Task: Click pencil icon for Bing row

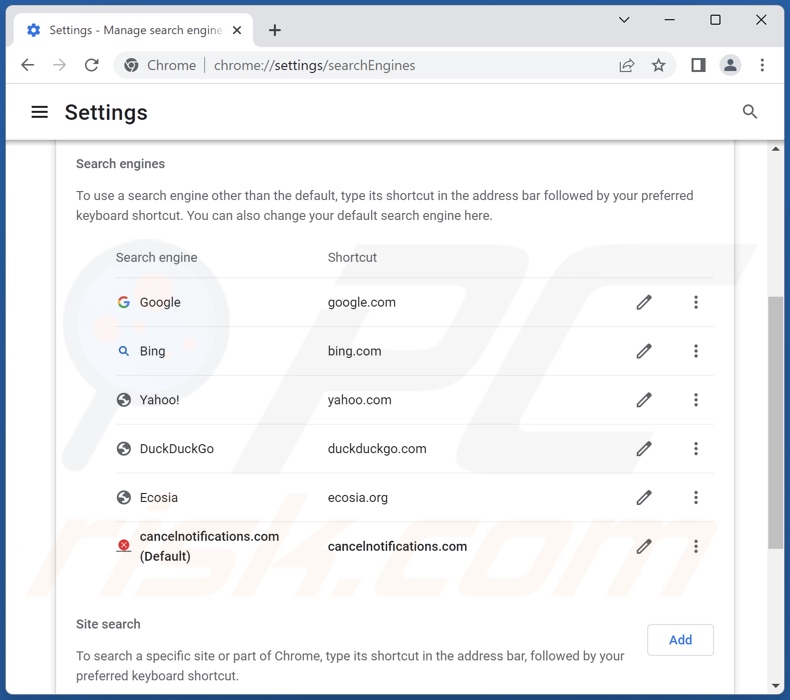Action: pos(644,351)
